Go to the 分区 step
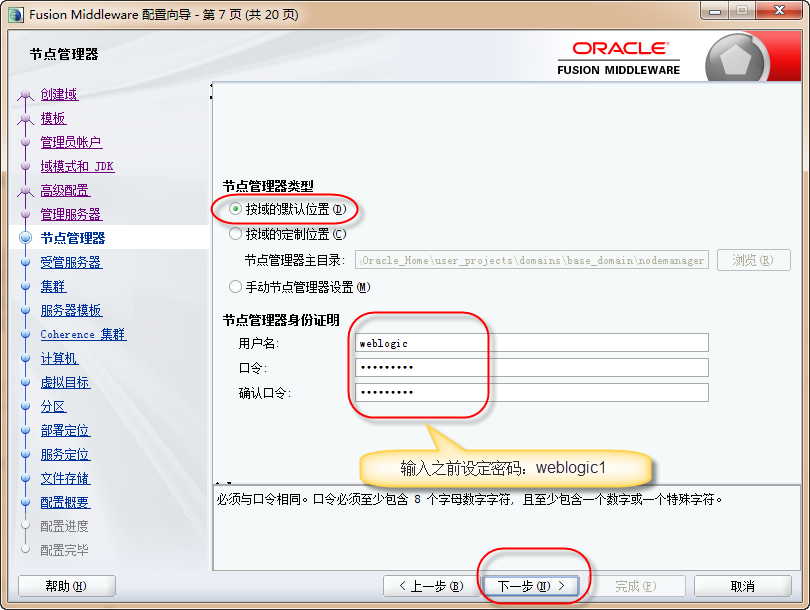 (53, 406)
